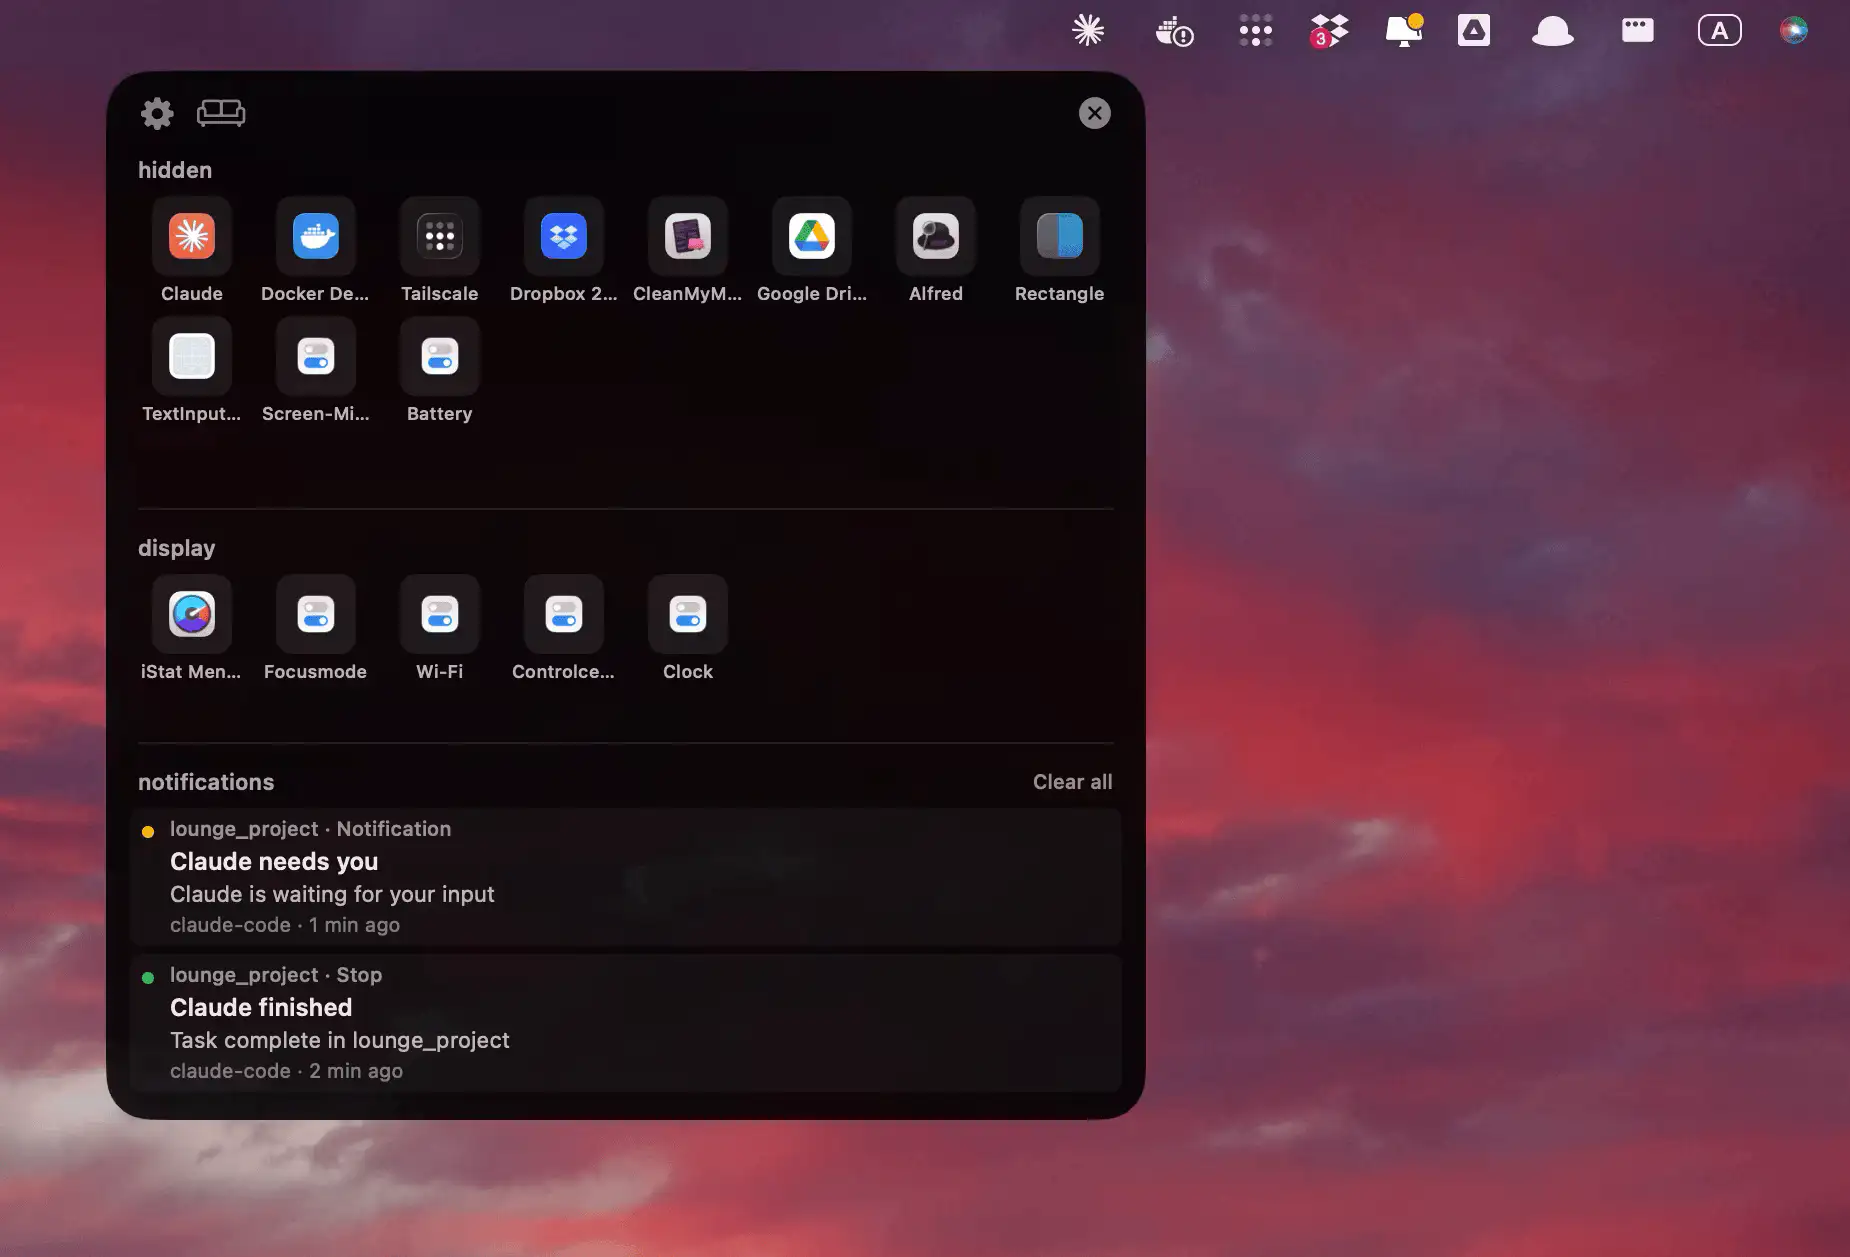Screen dimensions: 1850x1257
Task: Select the Alfred item in the hidden section
Action: point(936,250)
